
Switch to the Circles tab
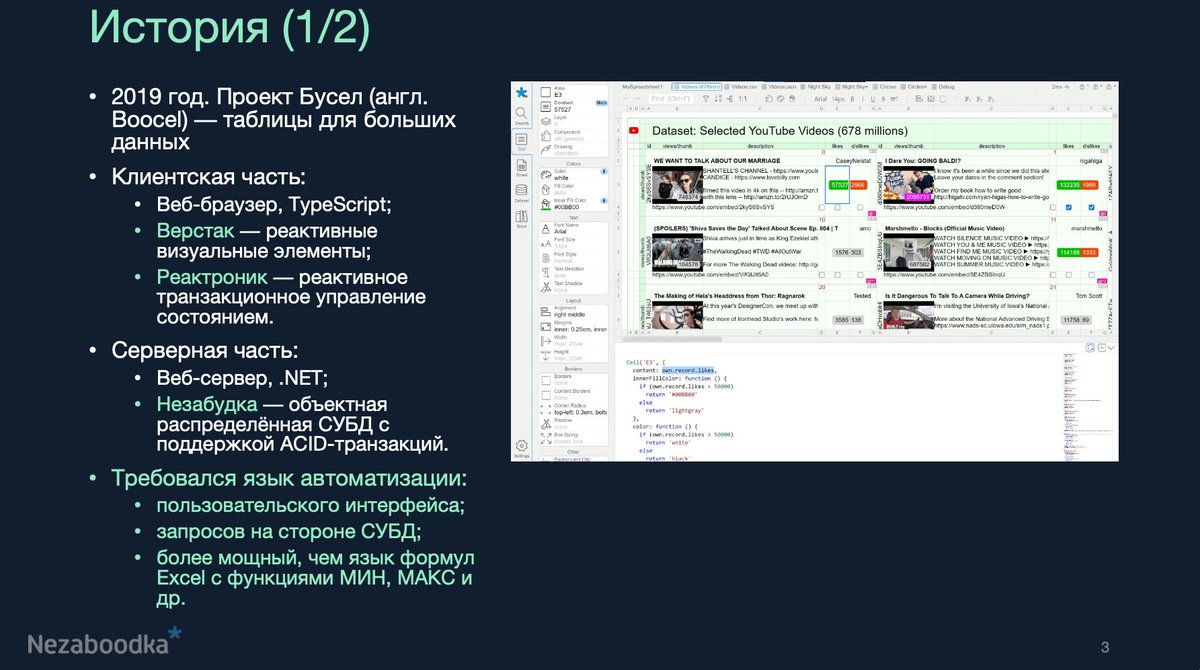coord(885,87)
